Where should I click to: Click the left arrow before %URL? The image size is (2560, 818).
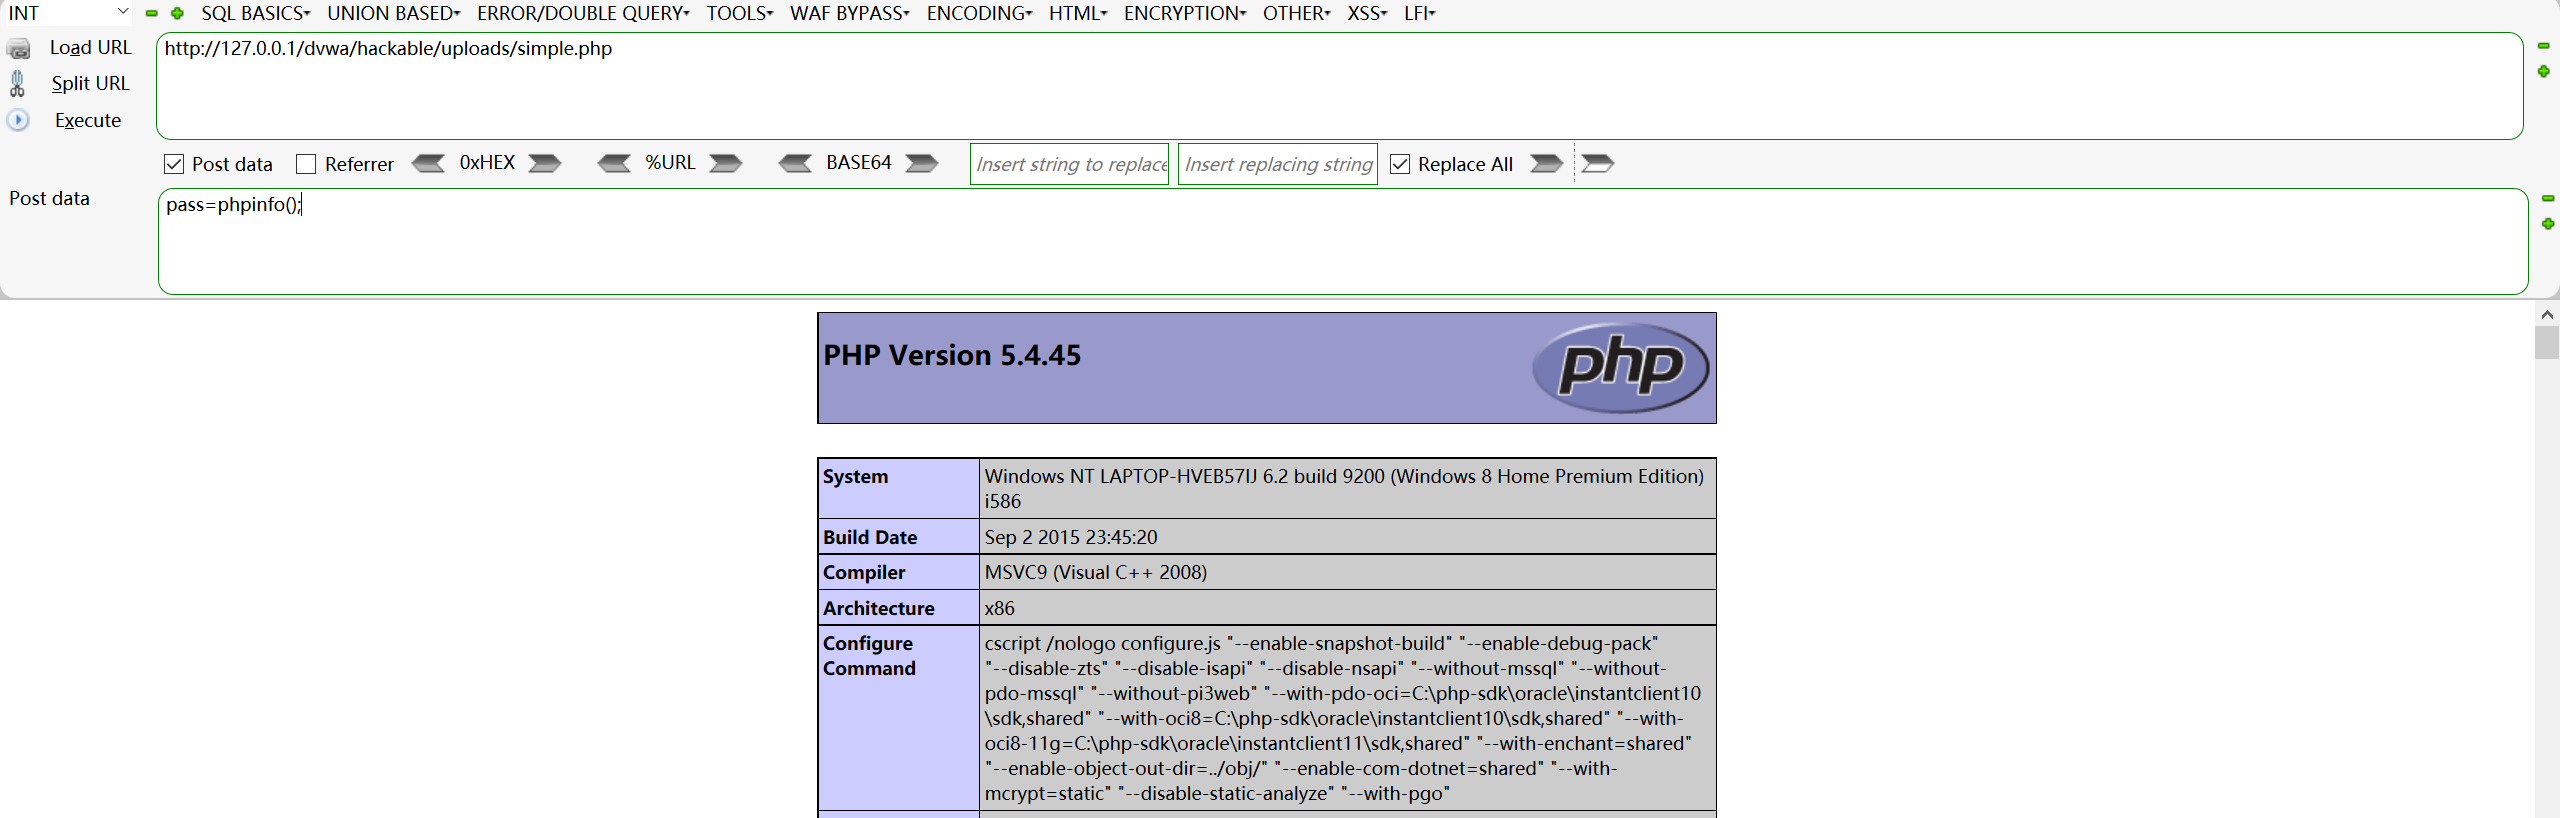pyautogui.click(x=614, y=163)
